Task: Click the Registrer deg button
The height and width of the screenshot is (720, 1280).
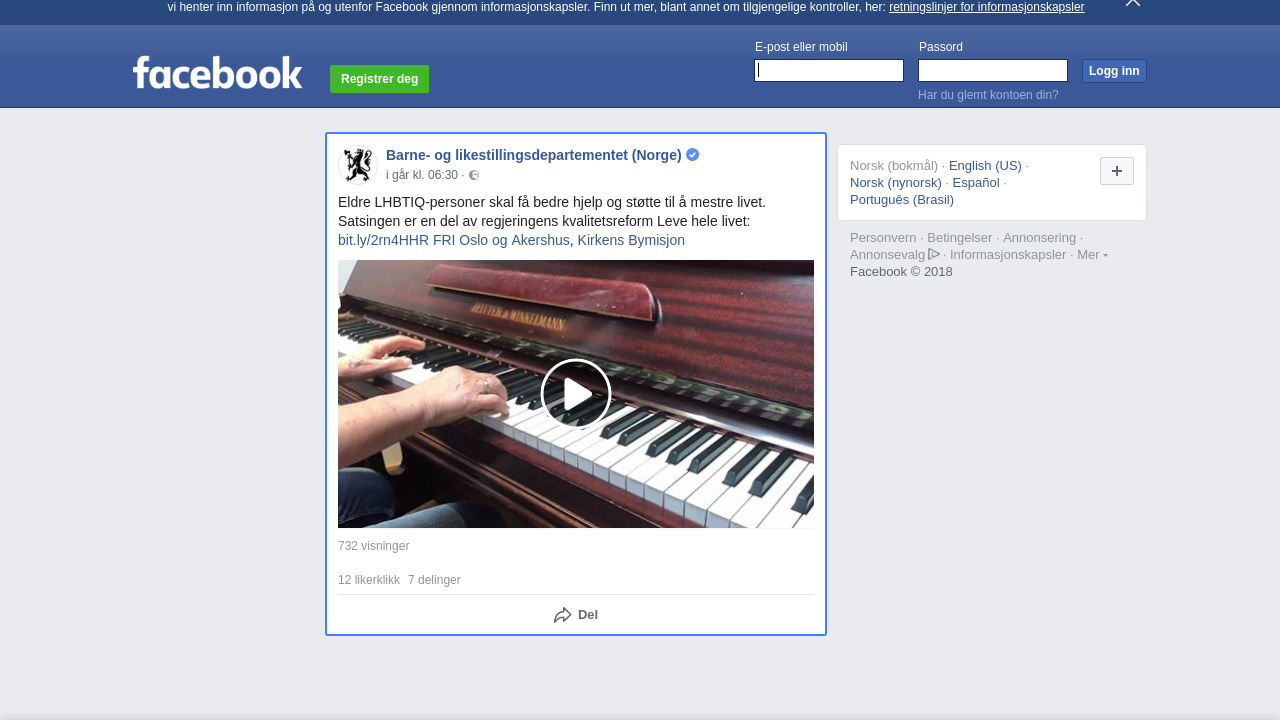Action: pyautogui.click(x=379, y=79)
